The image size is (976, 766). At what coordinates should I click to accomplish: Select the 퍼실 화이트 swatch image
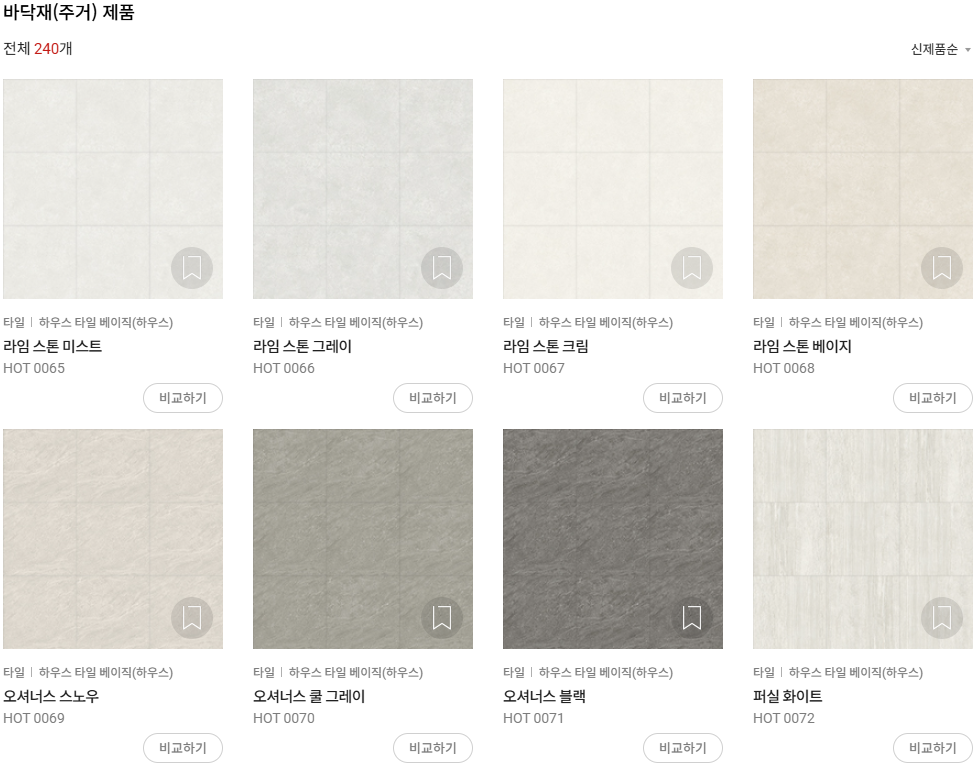tap(863, 539)
